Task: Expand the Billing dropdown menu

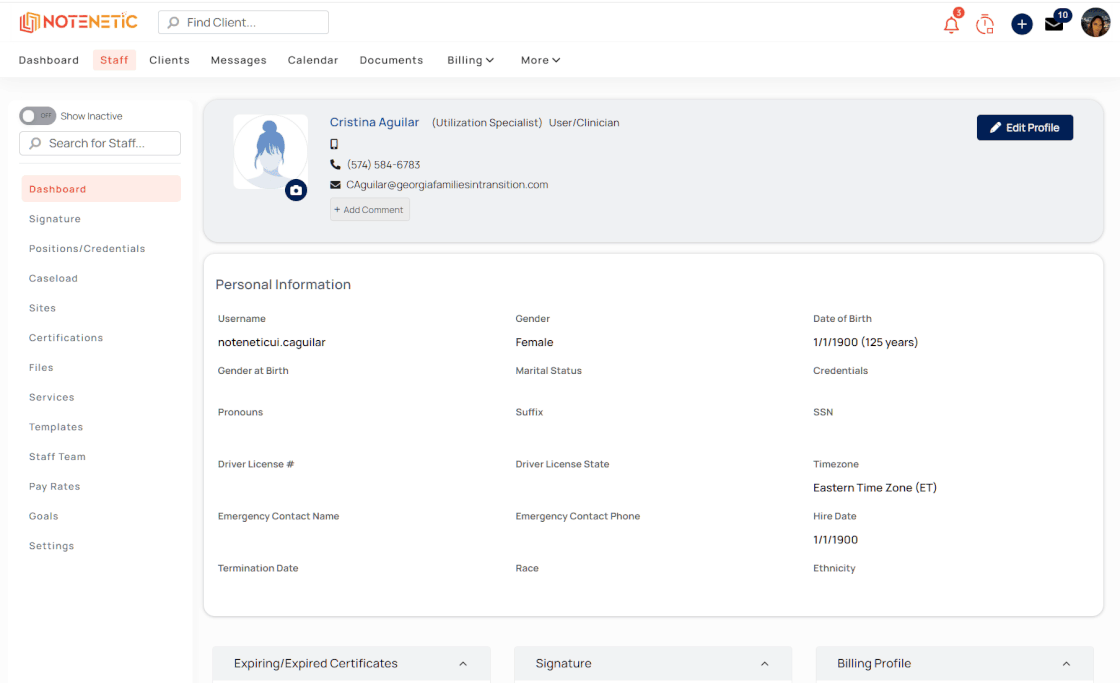Action: pos(470,60)
